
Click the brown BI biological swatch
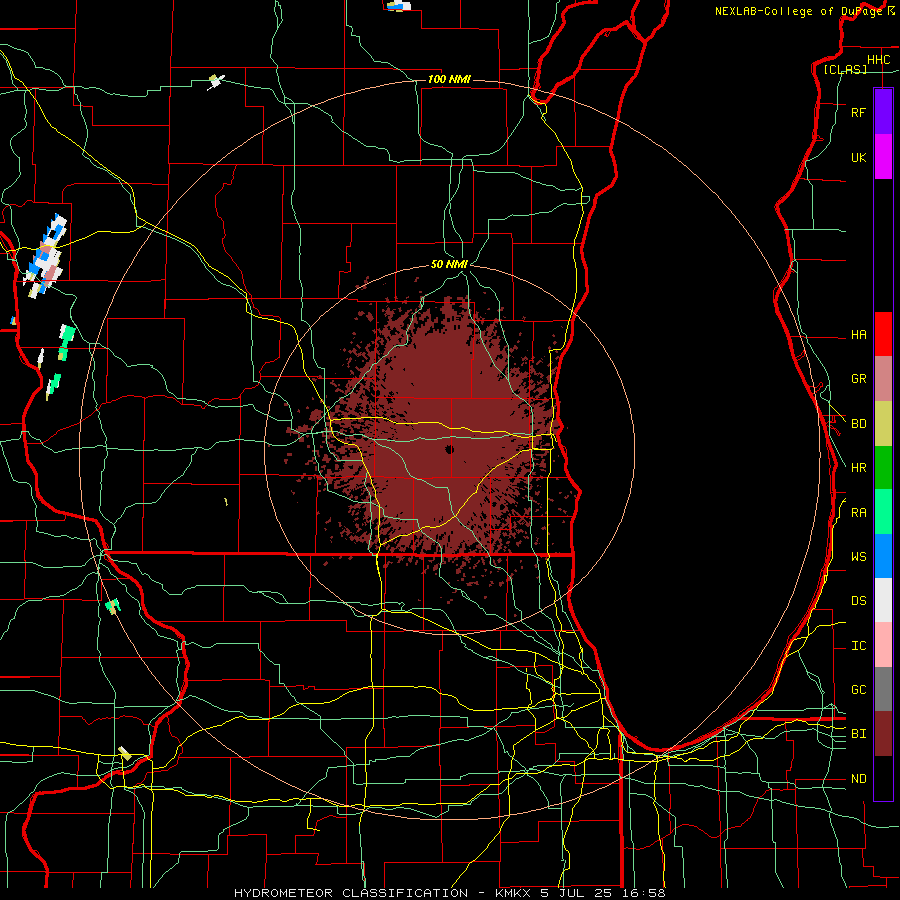coord(883,733)
